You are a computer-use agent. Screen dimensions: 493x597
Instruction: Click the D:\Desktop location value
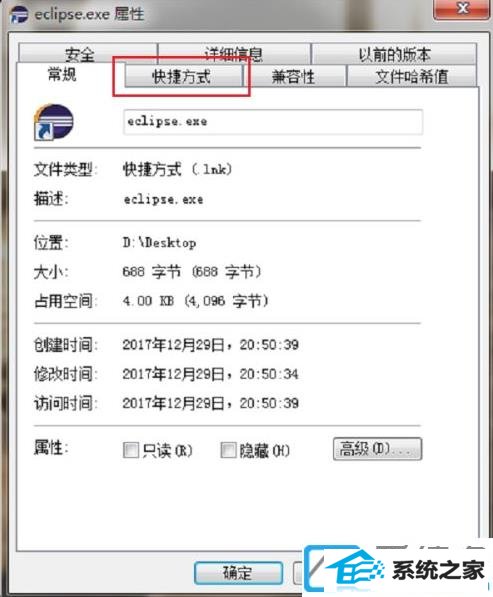[x=159, y=243]
